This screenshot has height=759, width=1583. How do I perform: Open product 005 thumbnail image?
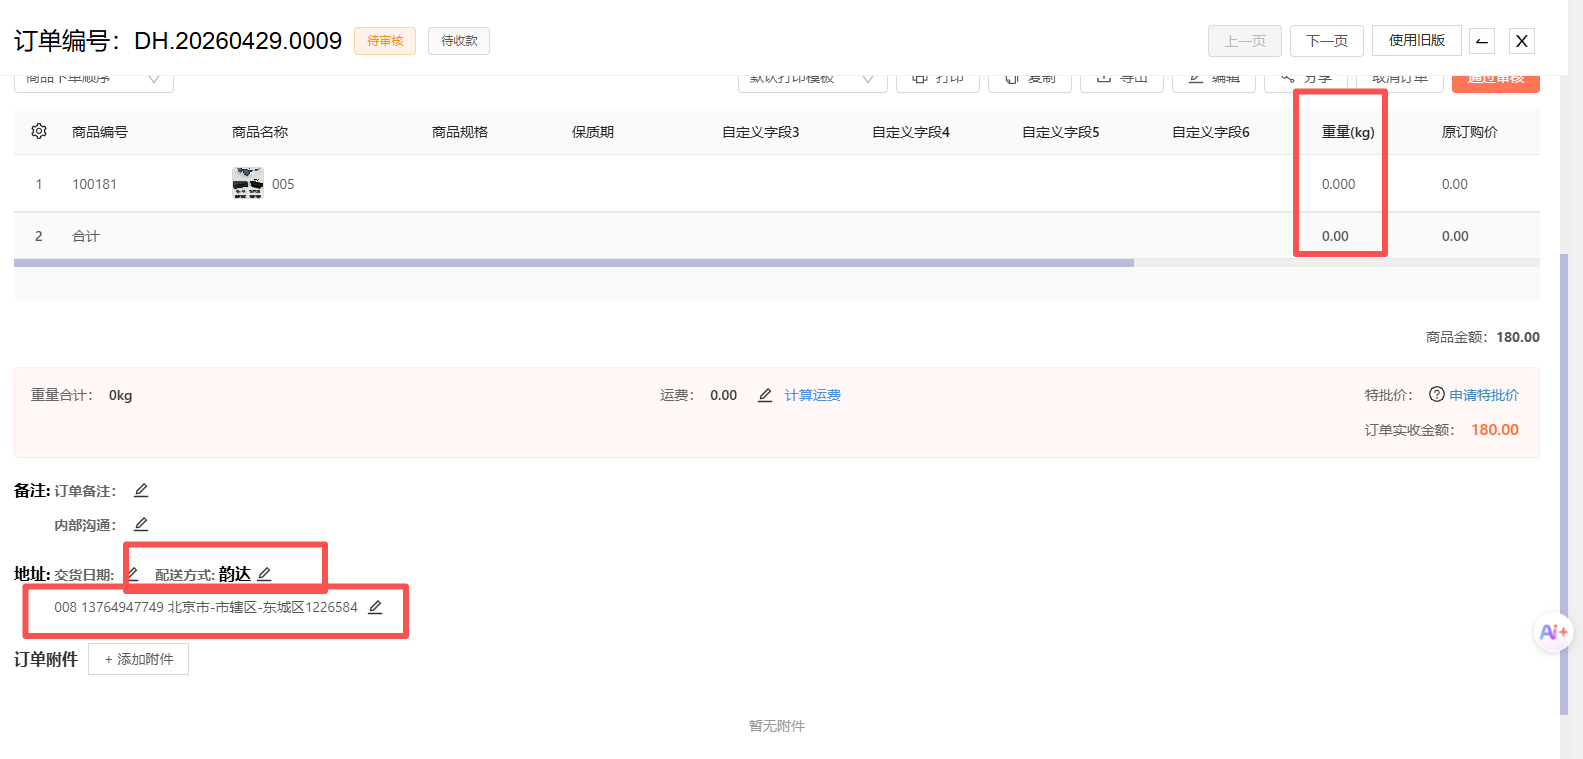click(x=248, y=183)
